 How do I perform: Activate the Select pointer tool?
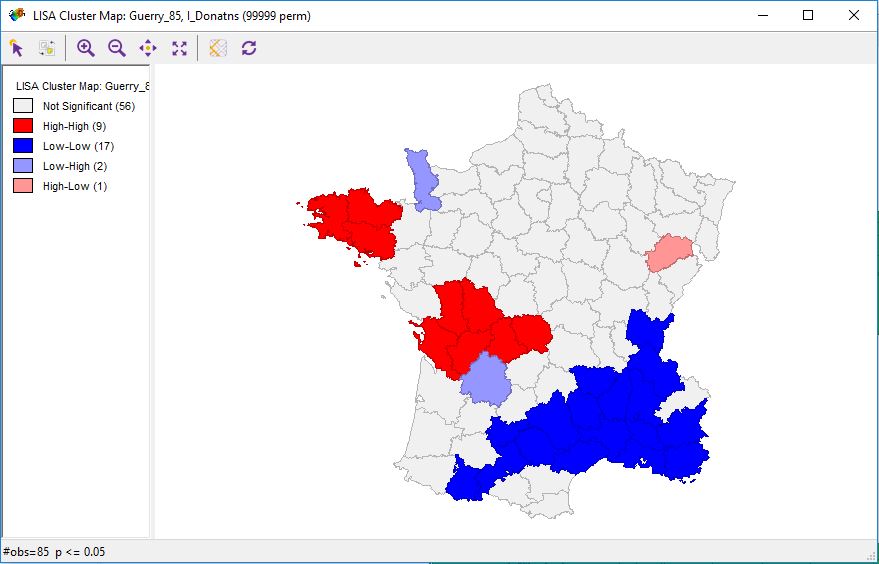[17, 48]
